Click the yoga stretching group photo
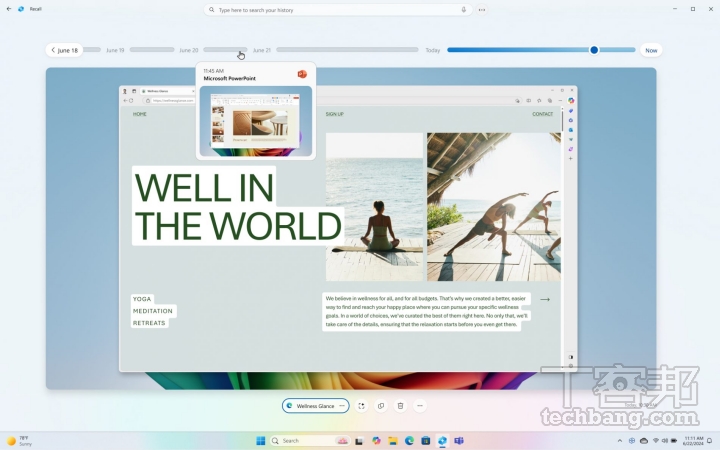The width and height of the screenshot is (720, 450). (x=494, y=207)
